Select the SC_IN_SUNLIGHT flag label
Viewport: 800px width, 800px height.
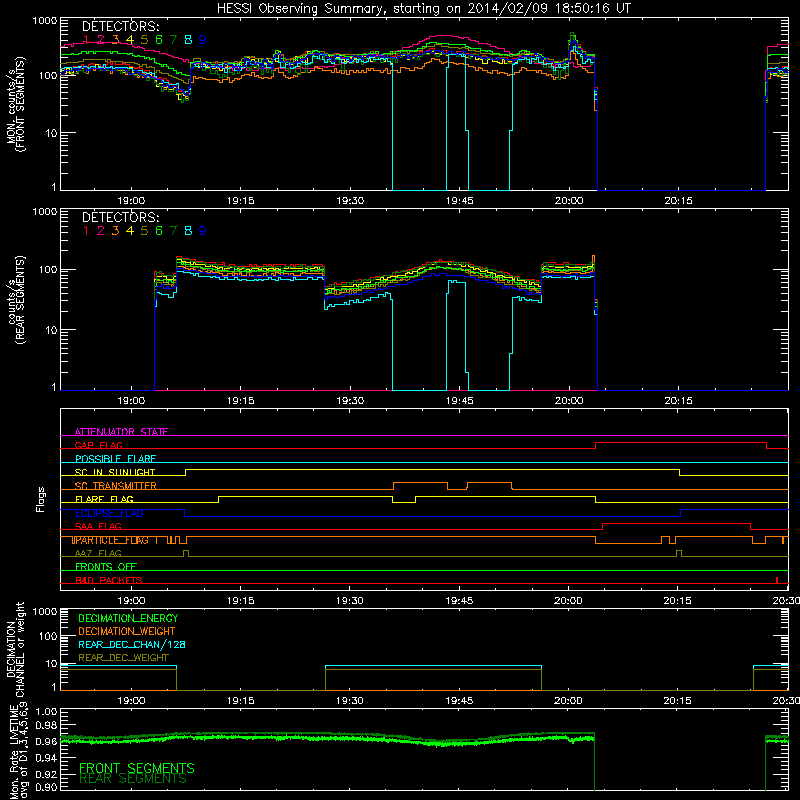[x=115, y=472]
